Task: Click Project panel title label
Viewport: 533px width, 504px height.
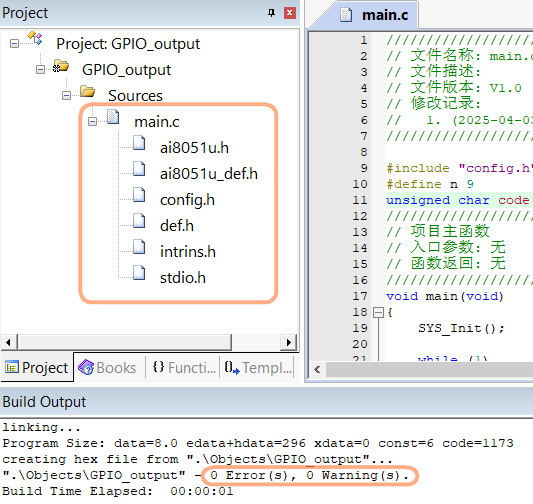Action: [25, 13]
